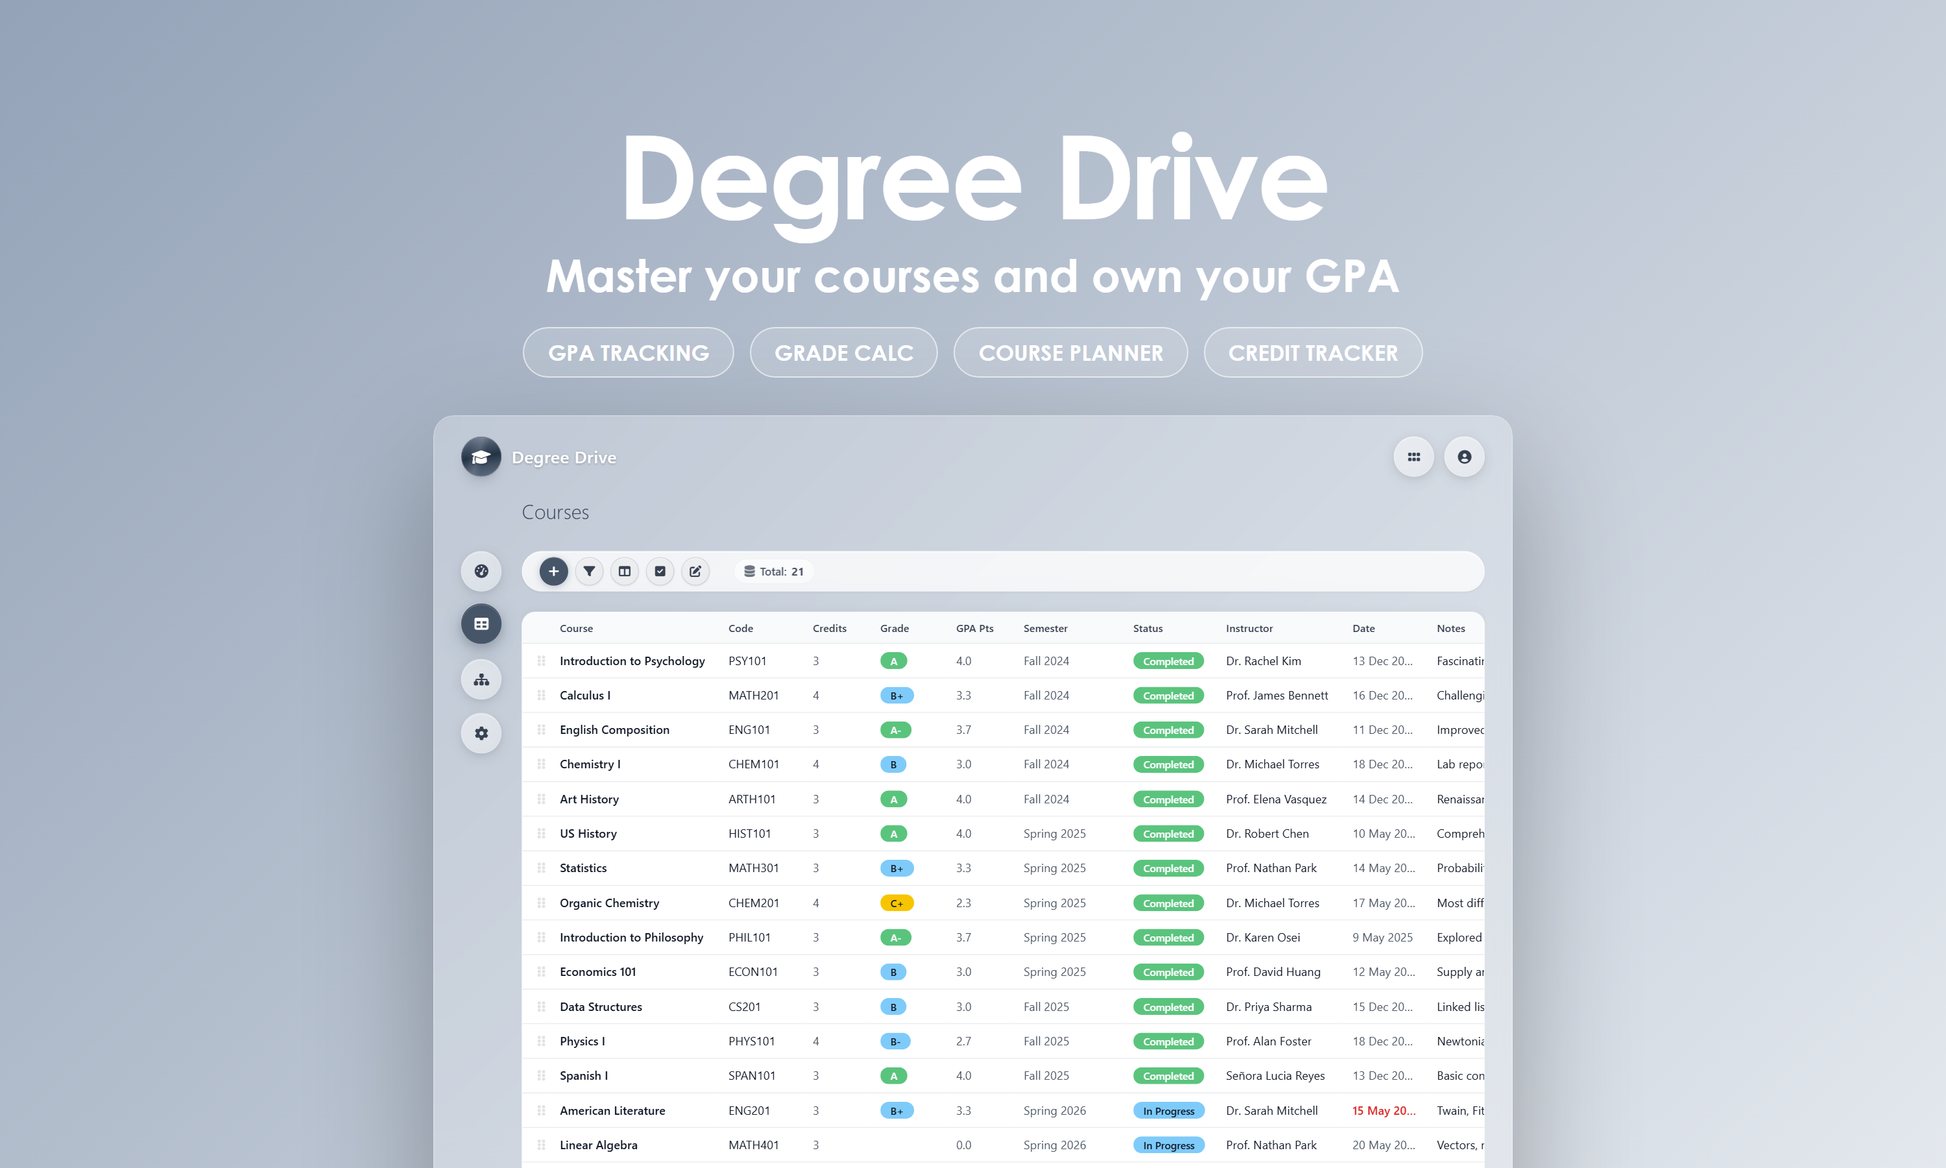
Task: Sort by the Credits column header
Action: [x=829, y=628]
